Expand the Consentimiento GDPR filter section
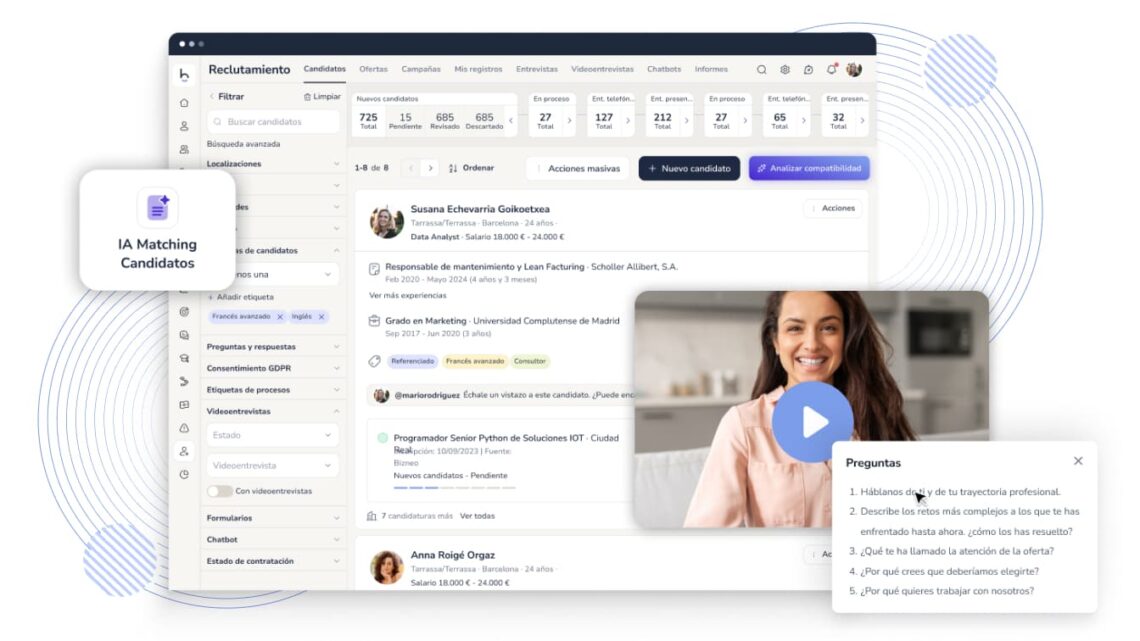1140x641 pixels. 272,368
